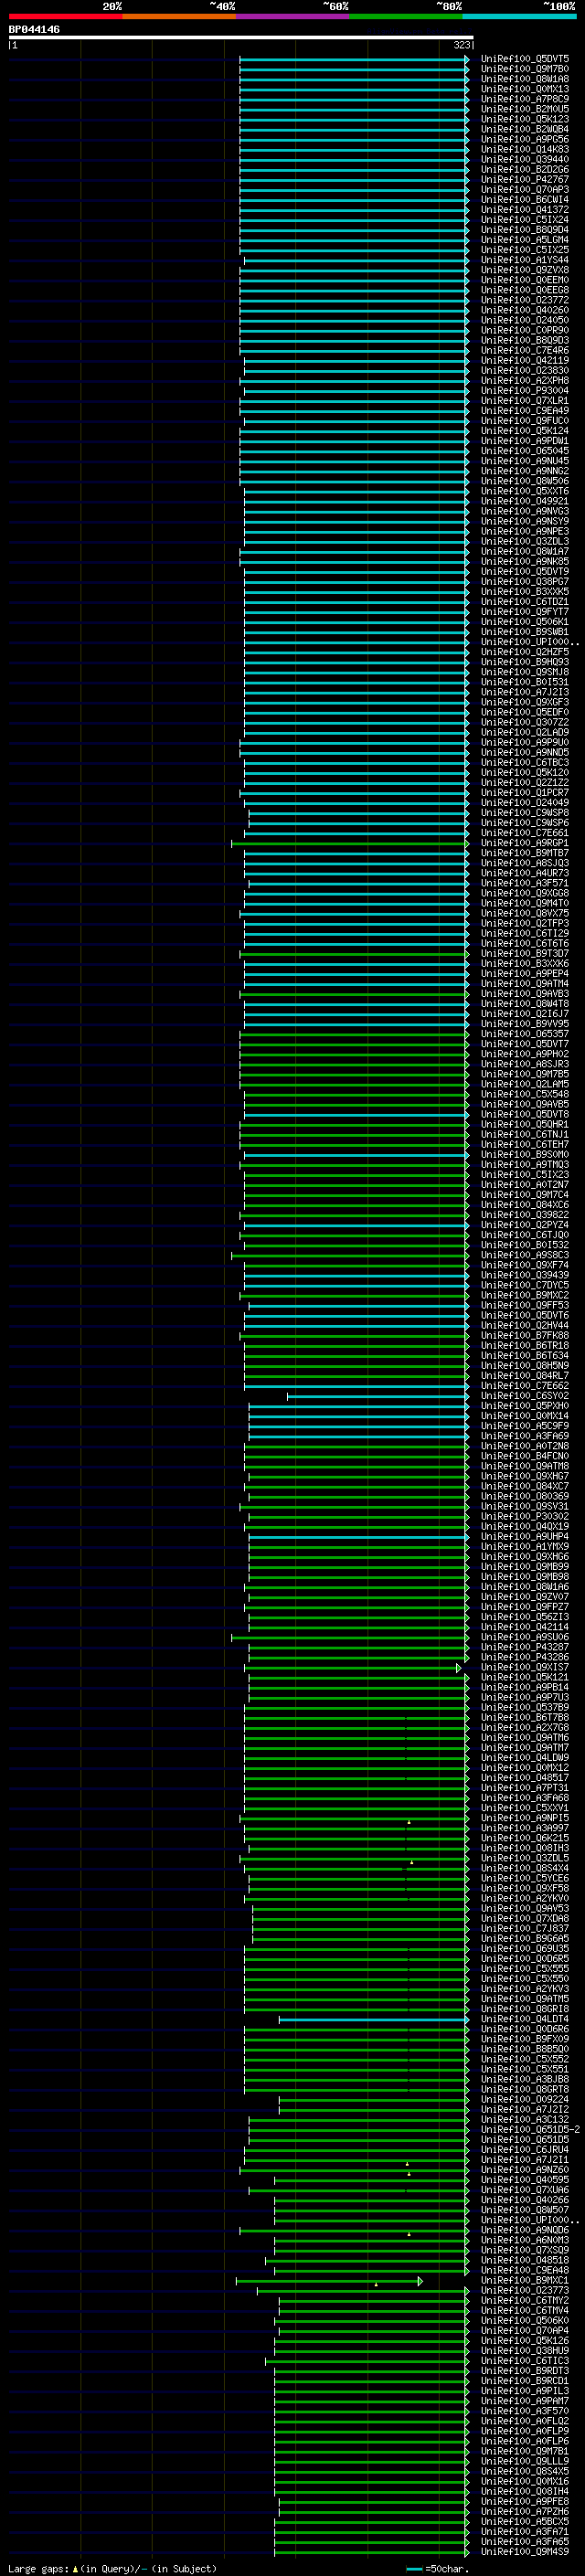Open the UniRef100_Q9MB98 hit
The height and width of the screenshot is (2576, 585).
(x=525, y=1577)
